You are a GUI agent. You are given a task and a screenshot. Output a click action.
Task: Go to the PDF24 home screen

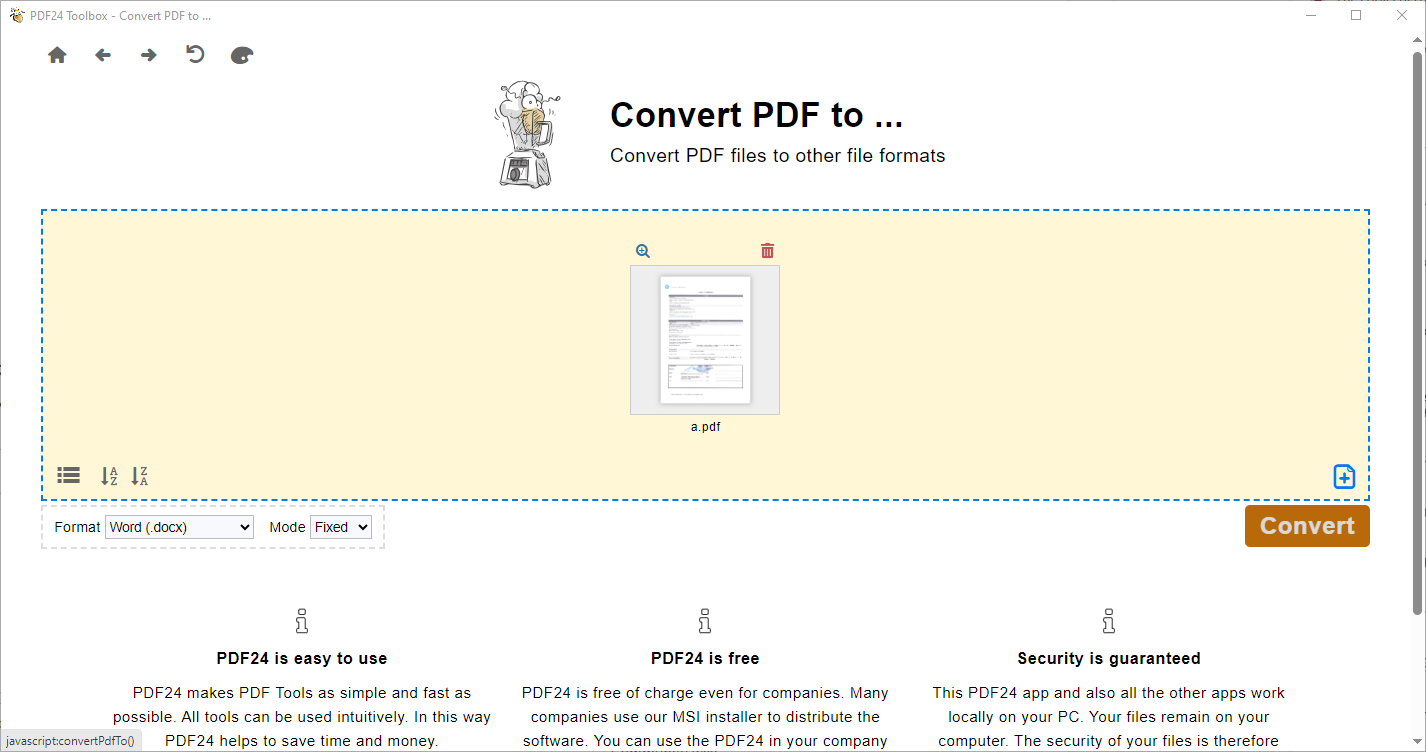click(57, 55)
